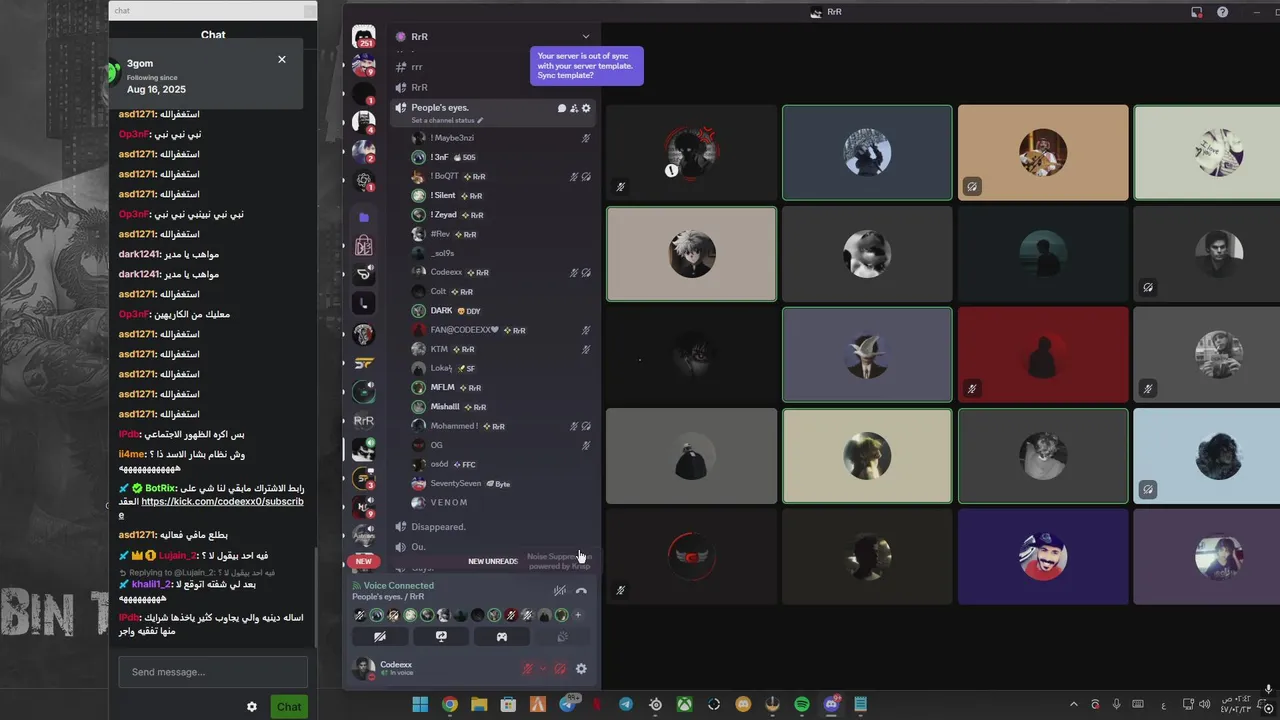
Task: Join the Ou. voice channel
Action: [x=495, y=547]
